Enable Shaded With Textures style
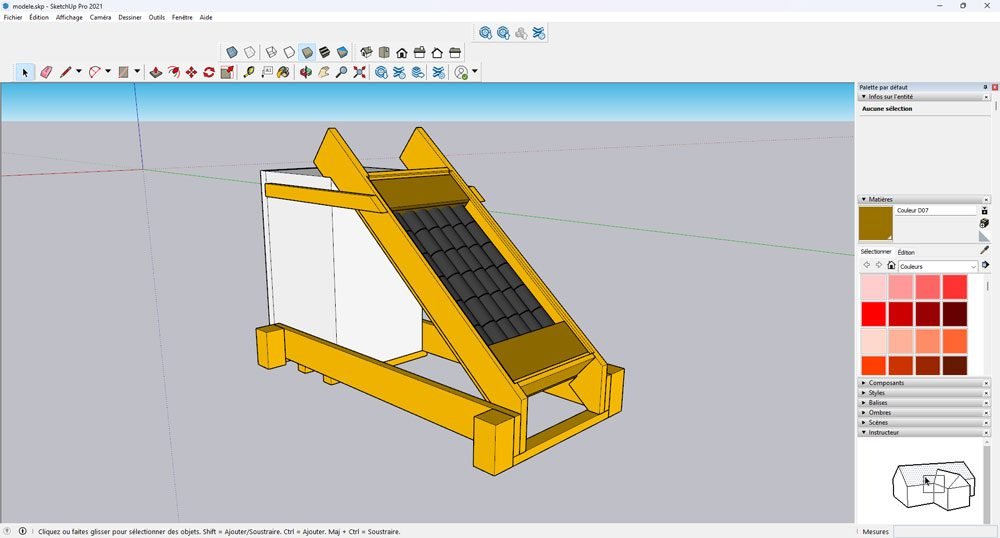The image size is (1000, 538). tap(325, 52)
